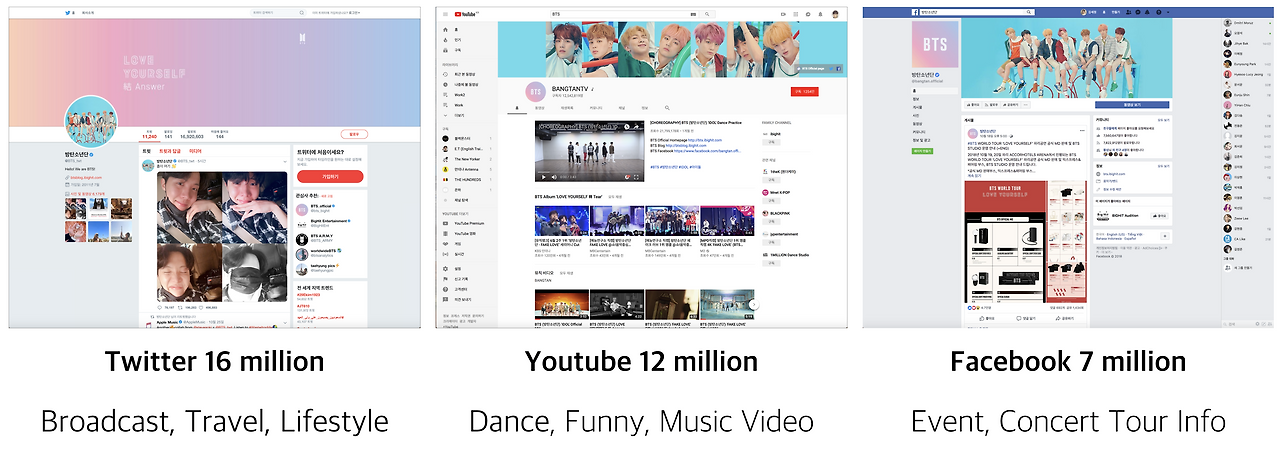The width and height of the screenshot is (1280, 469).
Task: Open THE HUNDREDS subscription in YouTube sidebar
Action: [x=465, y=179]
